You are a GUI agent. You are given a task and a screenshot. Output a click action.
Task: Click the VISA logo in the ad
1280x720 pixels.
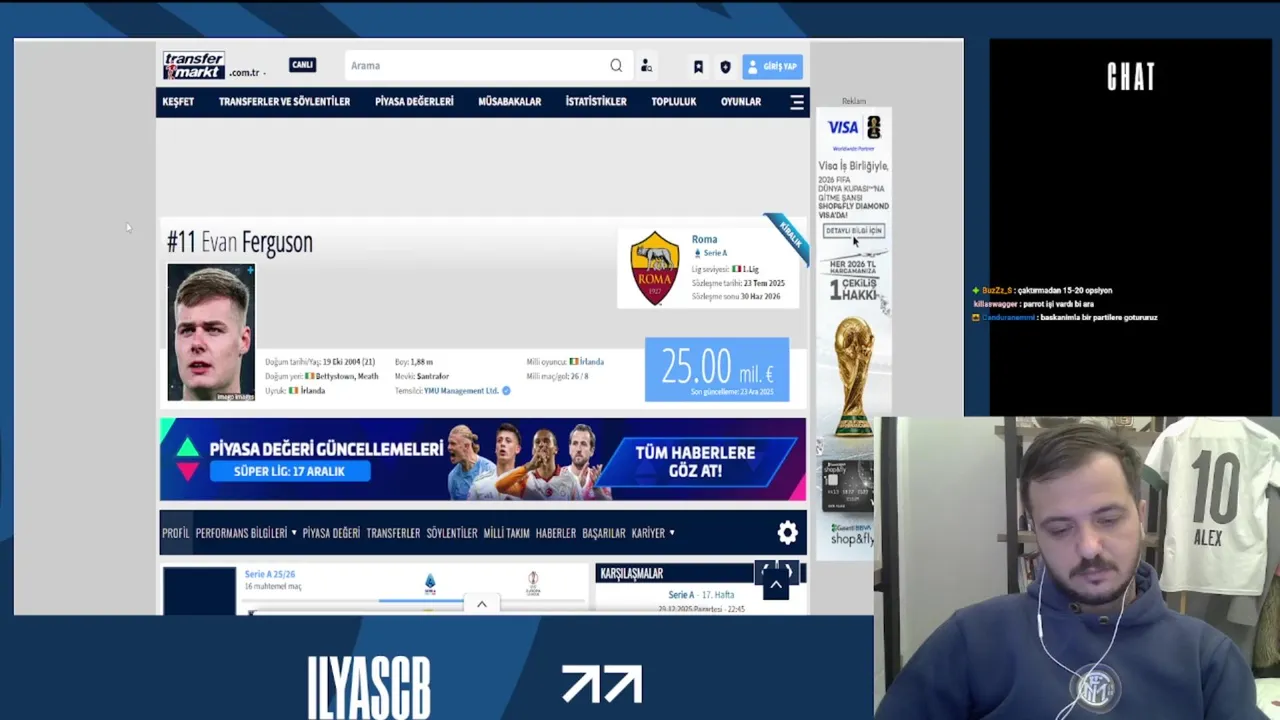tap(843, 127)
